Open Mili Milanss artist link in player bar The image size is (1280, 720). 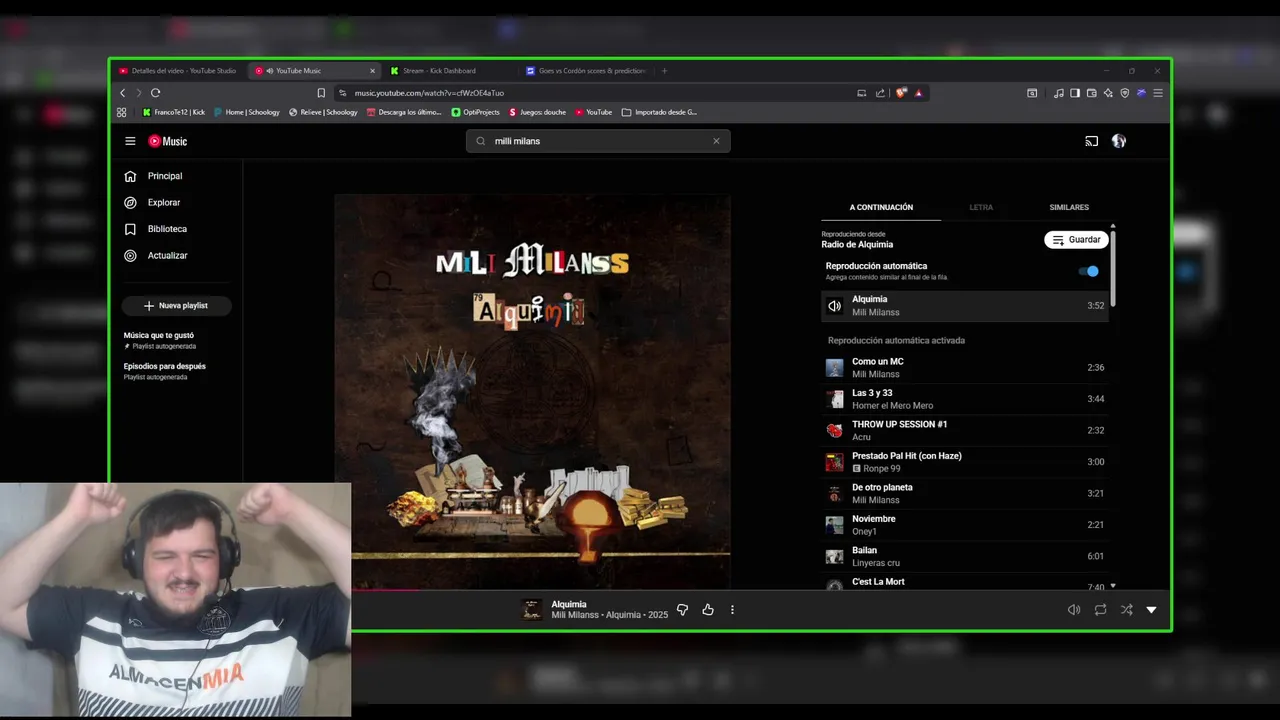[575, 615]
